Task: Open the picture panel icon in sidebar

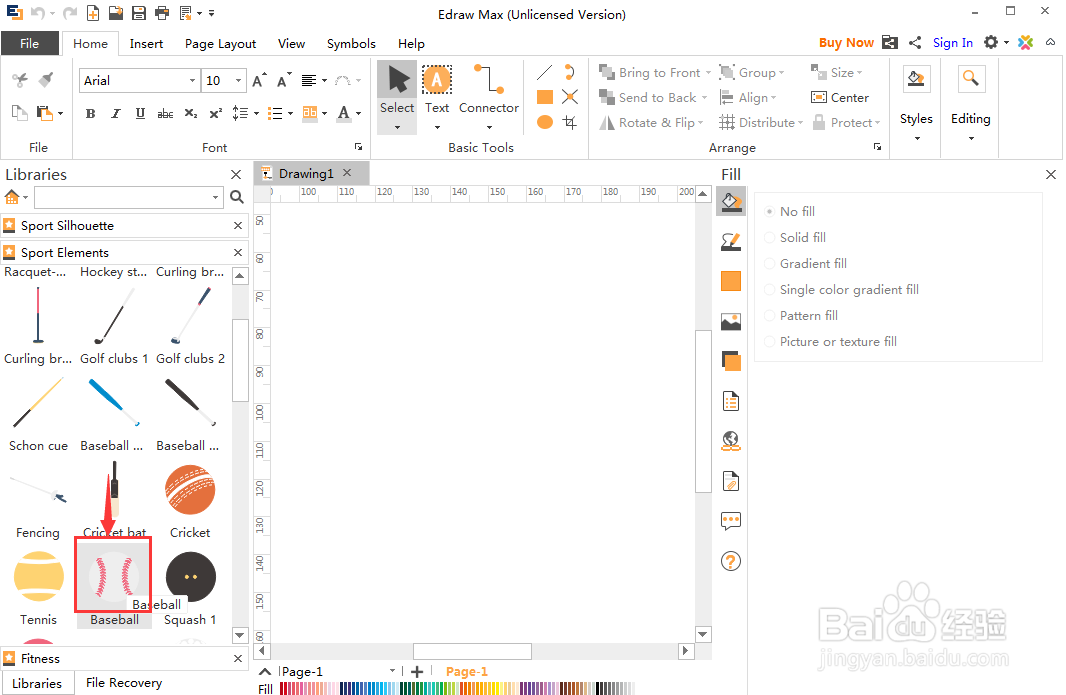Action: click(x=731, y=322)
